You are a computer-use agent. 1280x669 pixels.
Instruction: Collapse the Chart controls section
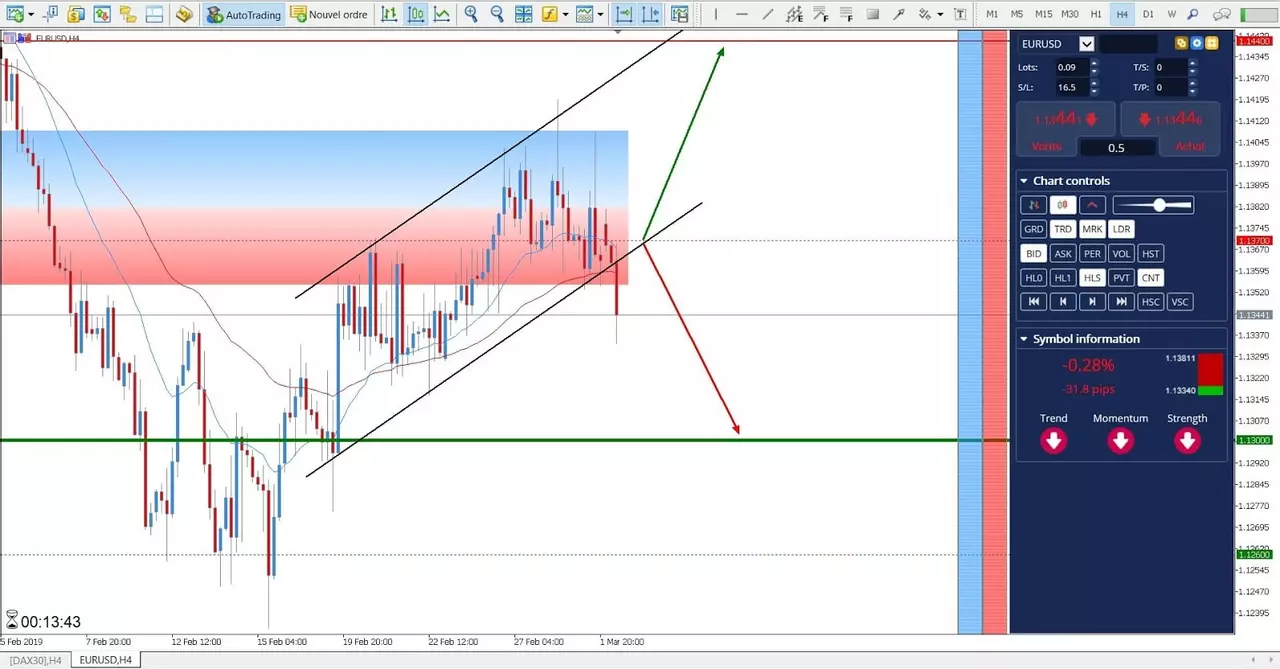(x=1024, y=181)
